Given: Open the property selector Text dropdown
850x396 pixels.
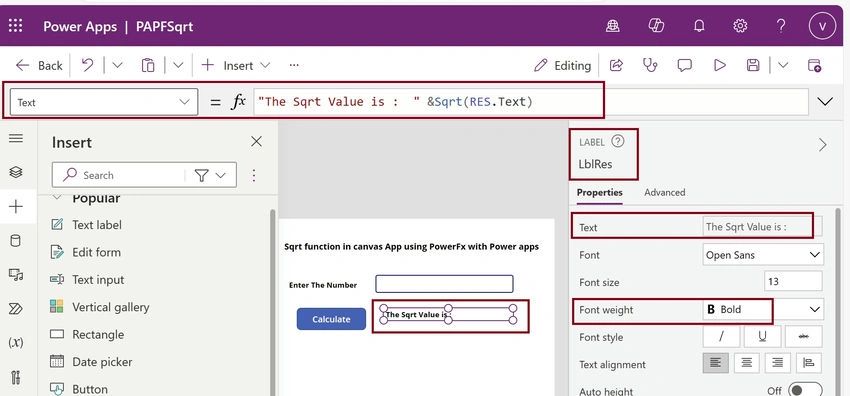Looking at the screenshot, I should click(x=104, y=102).
